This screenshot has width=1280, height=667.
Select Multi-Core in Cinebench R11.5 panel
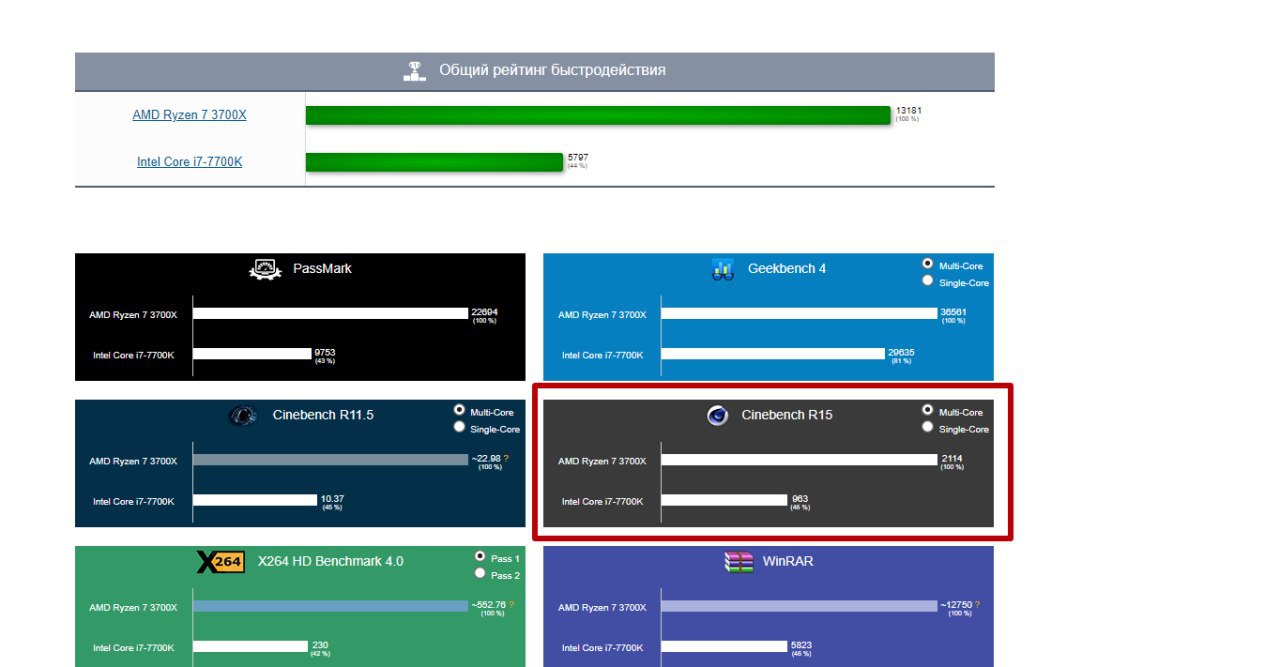[459, 410]
